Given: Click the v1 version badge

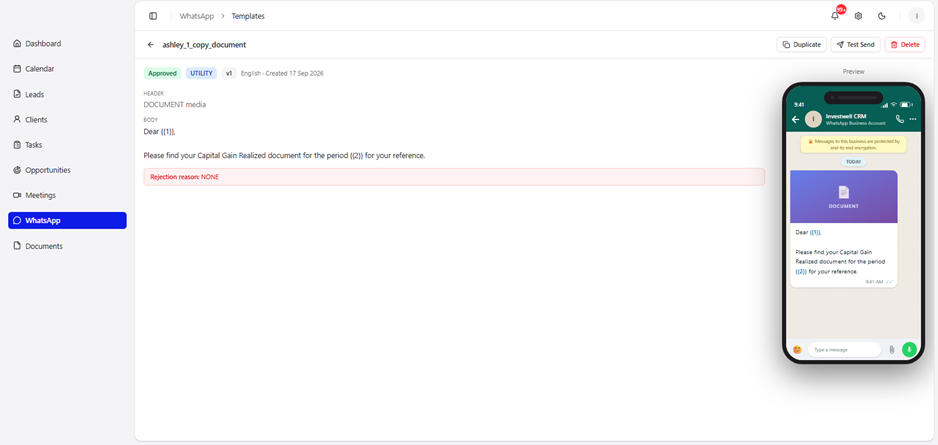Looking at the screenshot, I should 229,73.
